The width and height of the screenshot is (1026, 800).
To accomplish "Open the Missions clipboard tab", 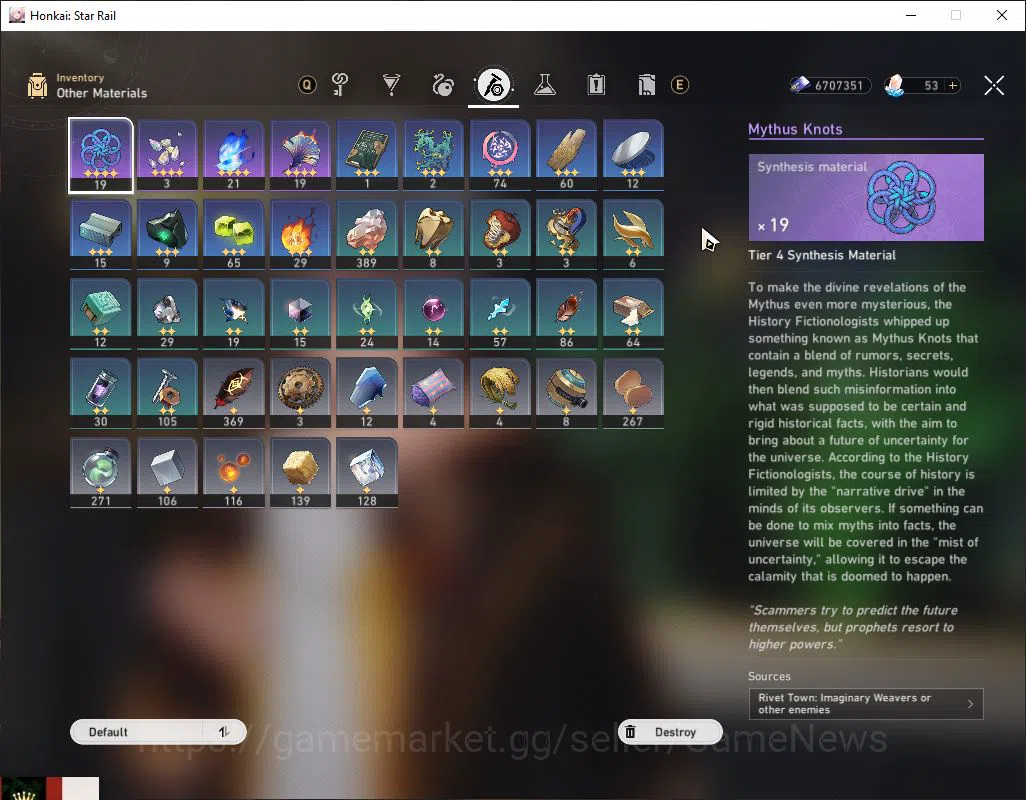I will tap(596, 84).
